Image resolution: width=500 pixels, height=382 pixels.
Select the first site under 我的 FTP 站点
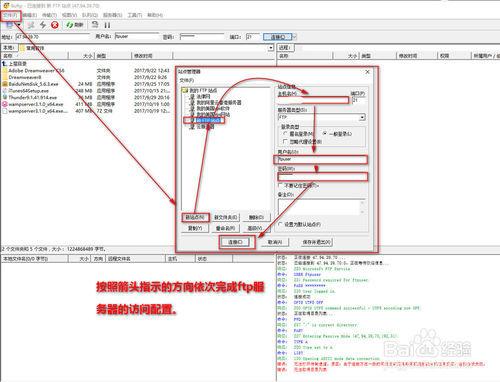tap(200, 96)
